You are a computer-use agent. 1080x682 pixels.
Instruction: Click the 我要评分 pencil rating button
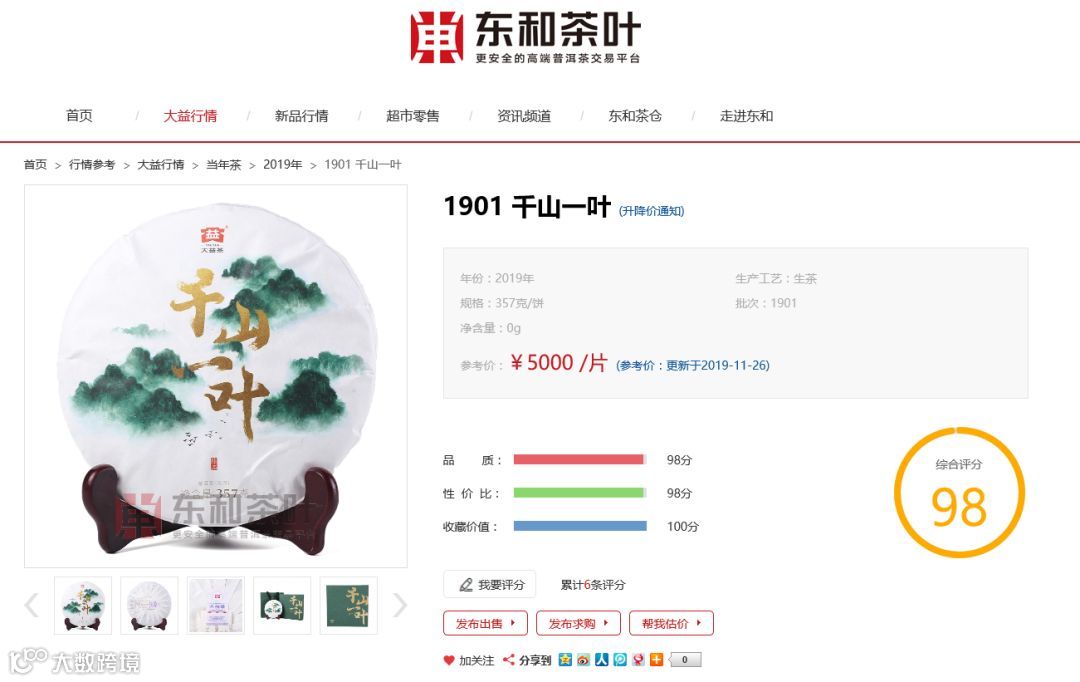[x=490, y=585]
